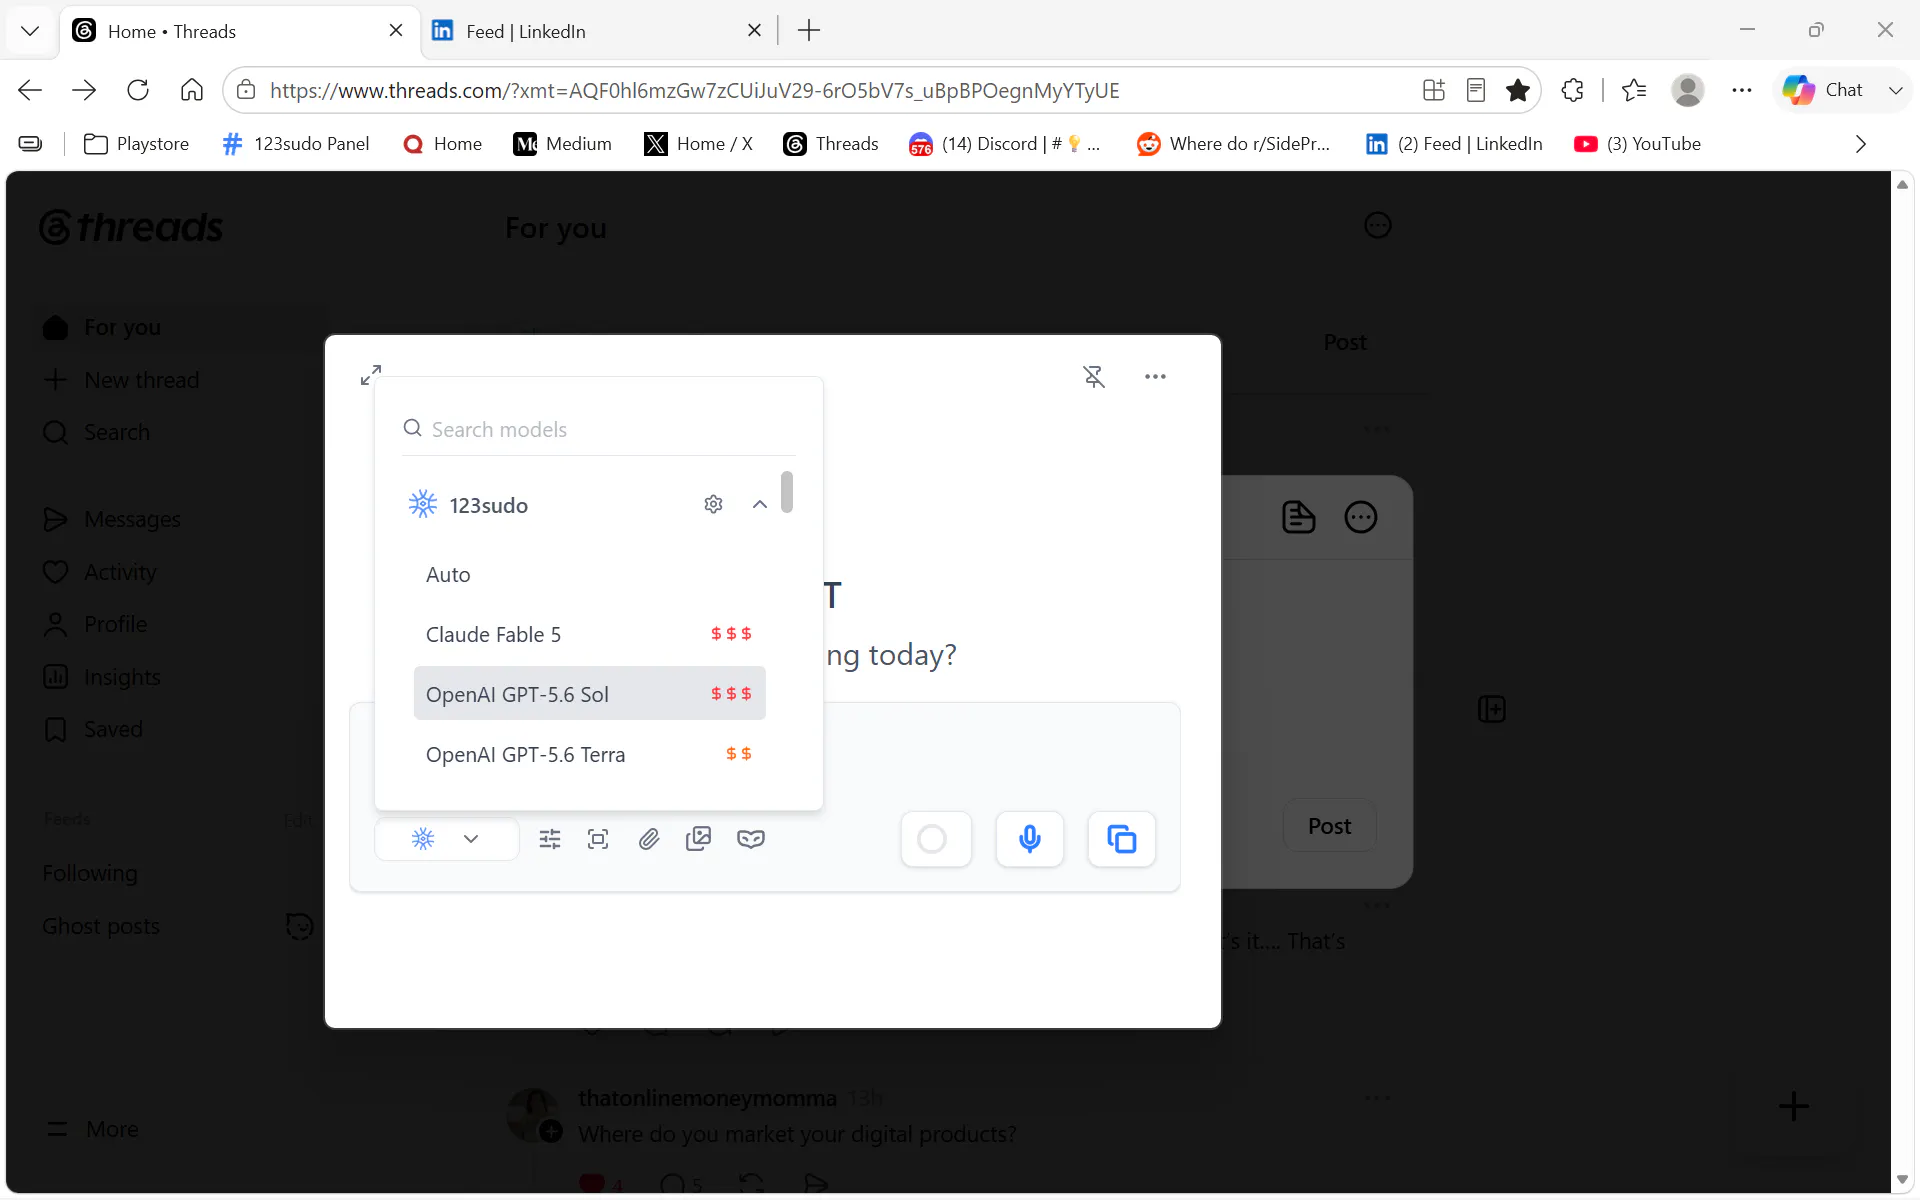The image size is (1920, 1200).
Task: Show more bookmarks with overflow chevron
Action: [x=1860, y=144]
